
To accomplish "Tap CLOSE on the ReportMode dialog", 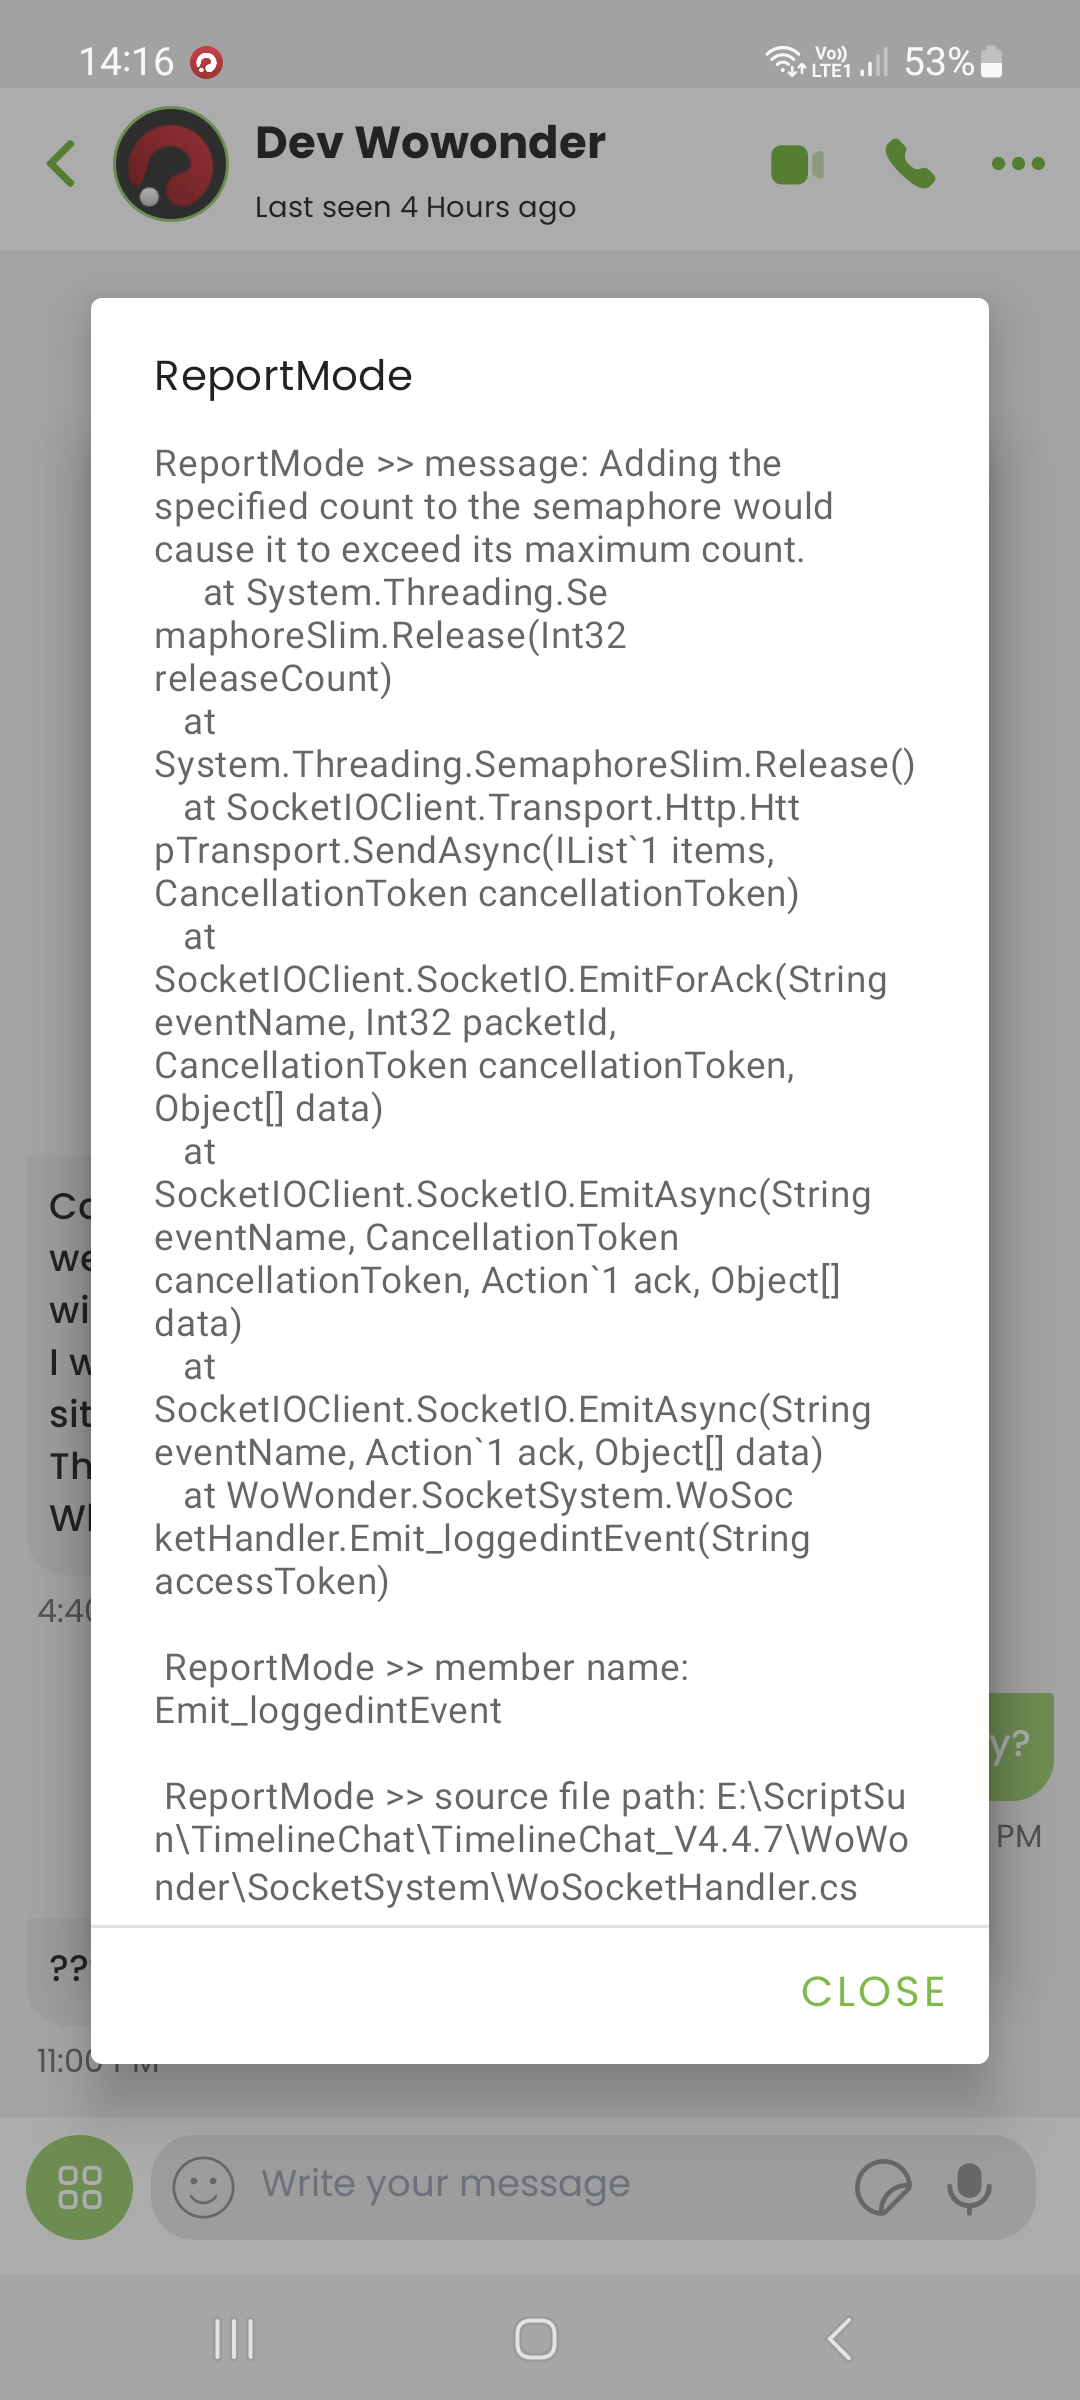I will [x=873, y=1991].
